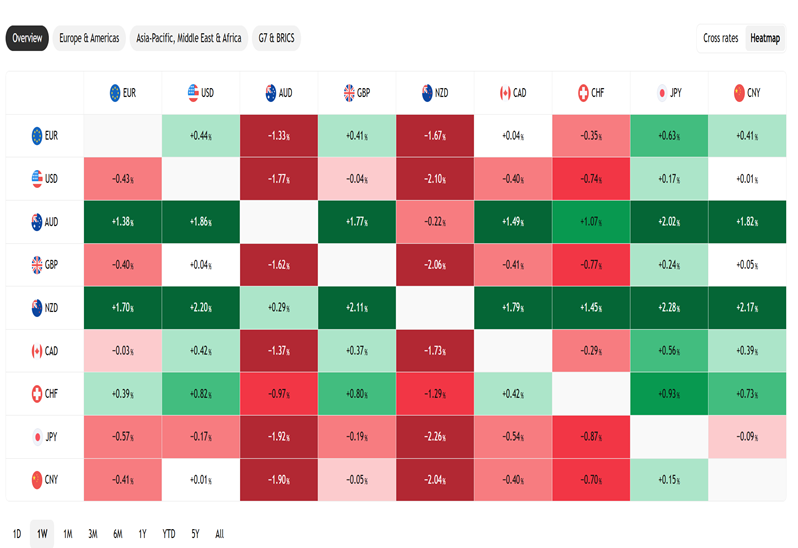Click the GBP flag icon in the column header

349,93
